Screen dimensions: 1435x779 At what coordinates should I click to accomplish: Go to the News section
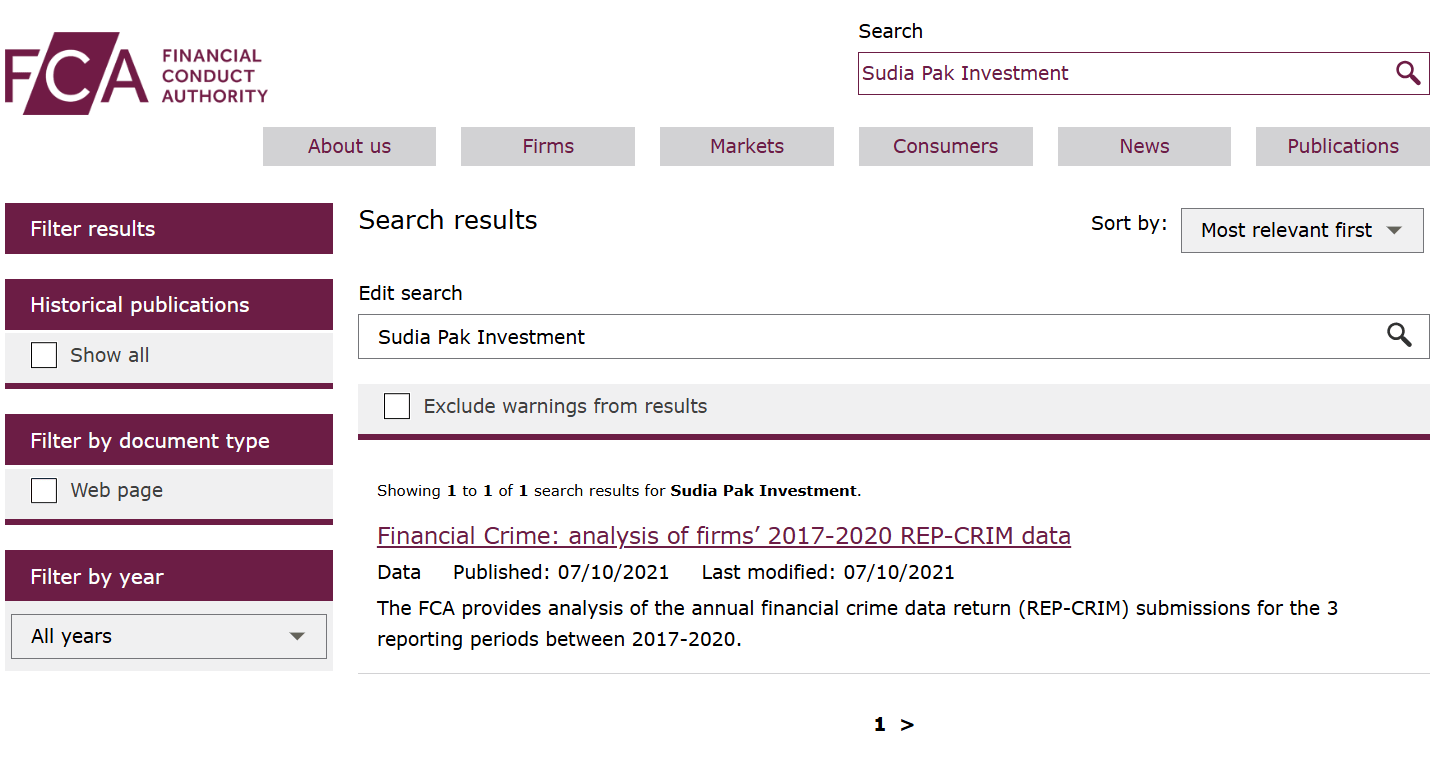pyautogui.click(x=1144, y=146)
